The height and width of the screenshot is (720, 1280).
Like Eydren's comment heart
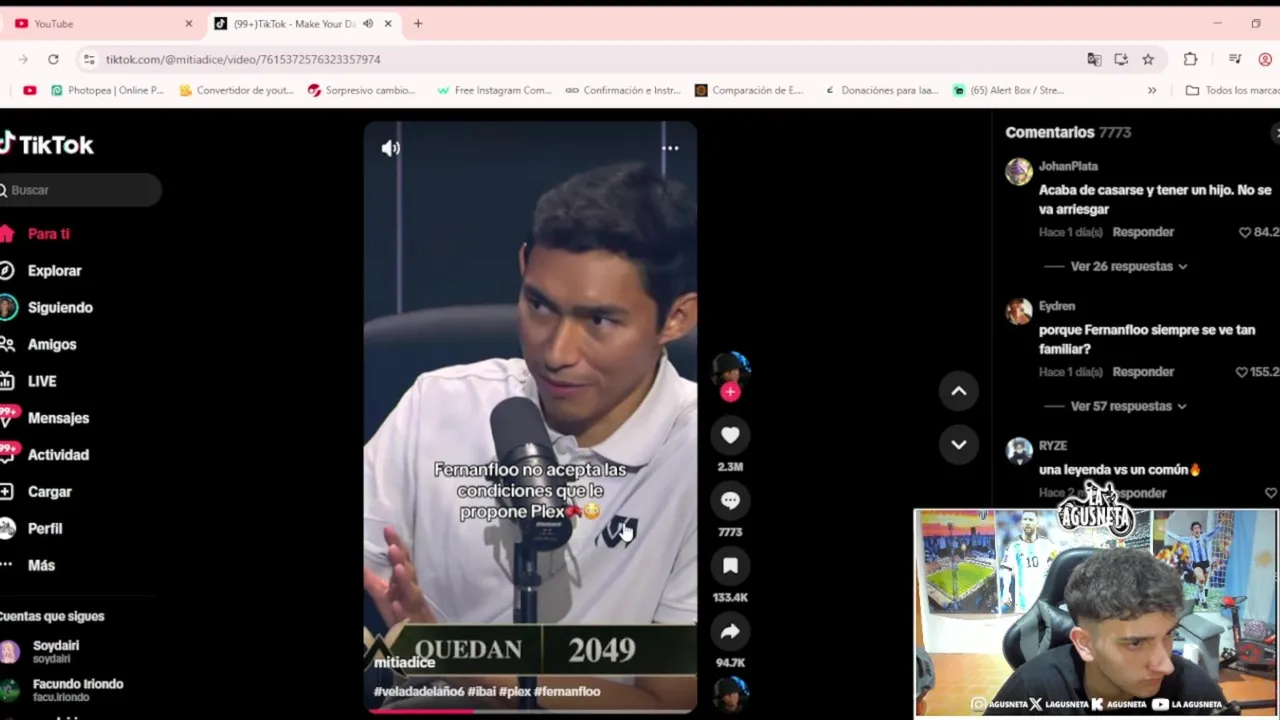1242,372
